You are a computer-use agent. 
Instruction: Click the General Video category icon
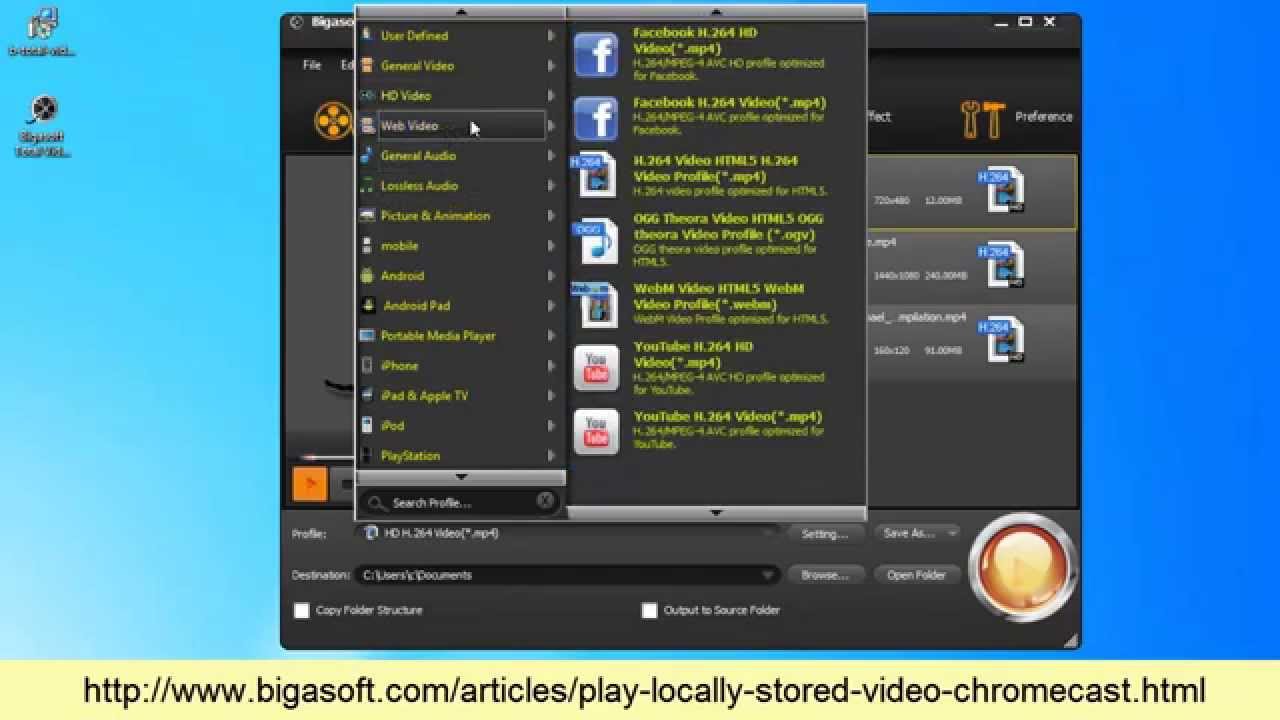(367, 66)
